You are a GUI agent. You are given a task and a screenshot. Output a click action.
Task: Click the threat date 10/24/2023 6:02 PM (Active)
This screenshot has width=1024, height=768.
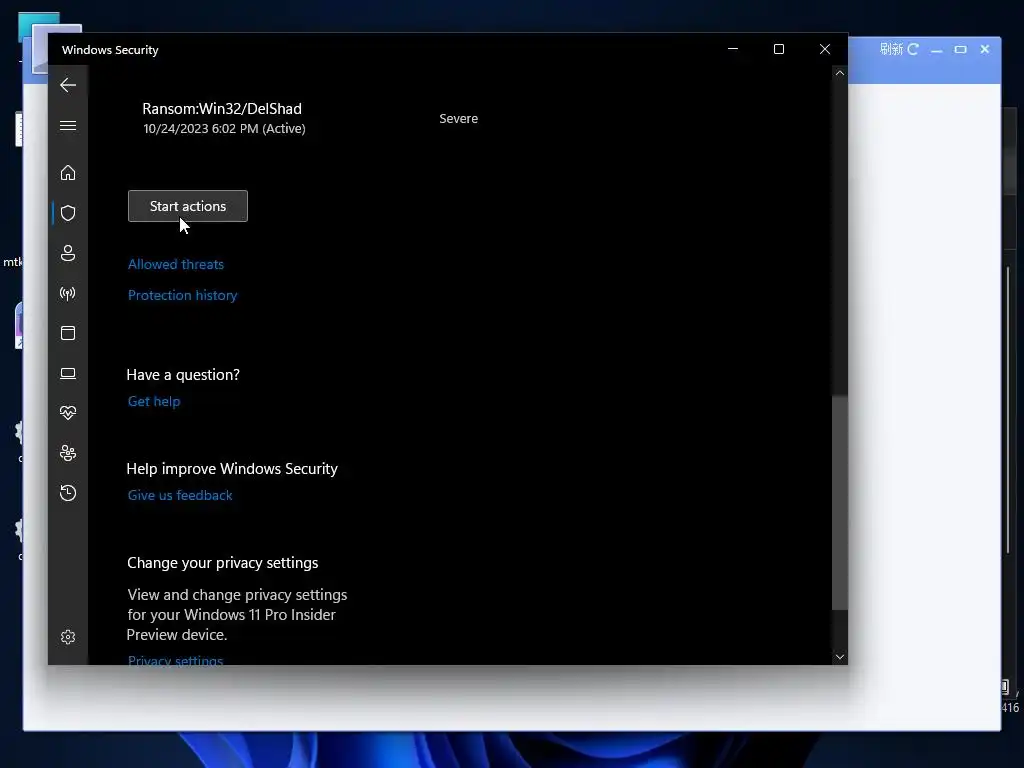pos(224,129)
